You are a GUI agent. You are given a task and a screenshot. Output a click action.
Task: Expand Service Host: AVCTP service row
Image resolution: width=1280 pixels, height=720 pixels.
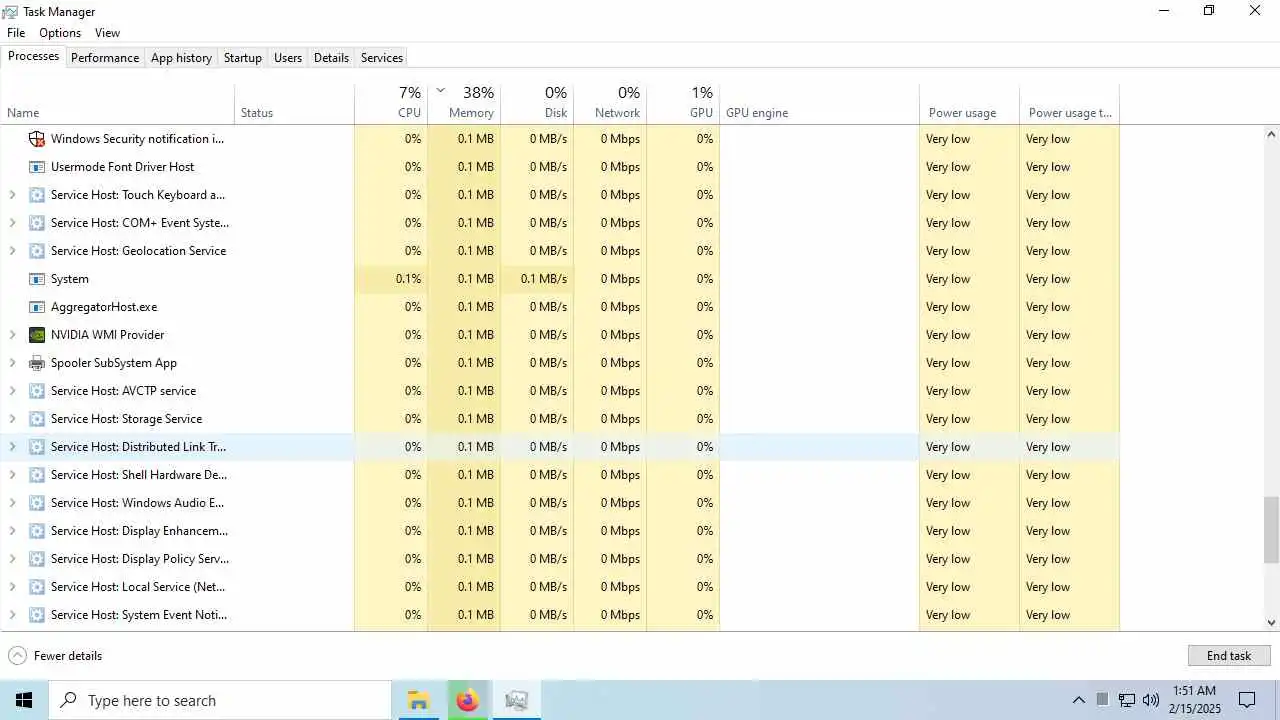[12, 391]
